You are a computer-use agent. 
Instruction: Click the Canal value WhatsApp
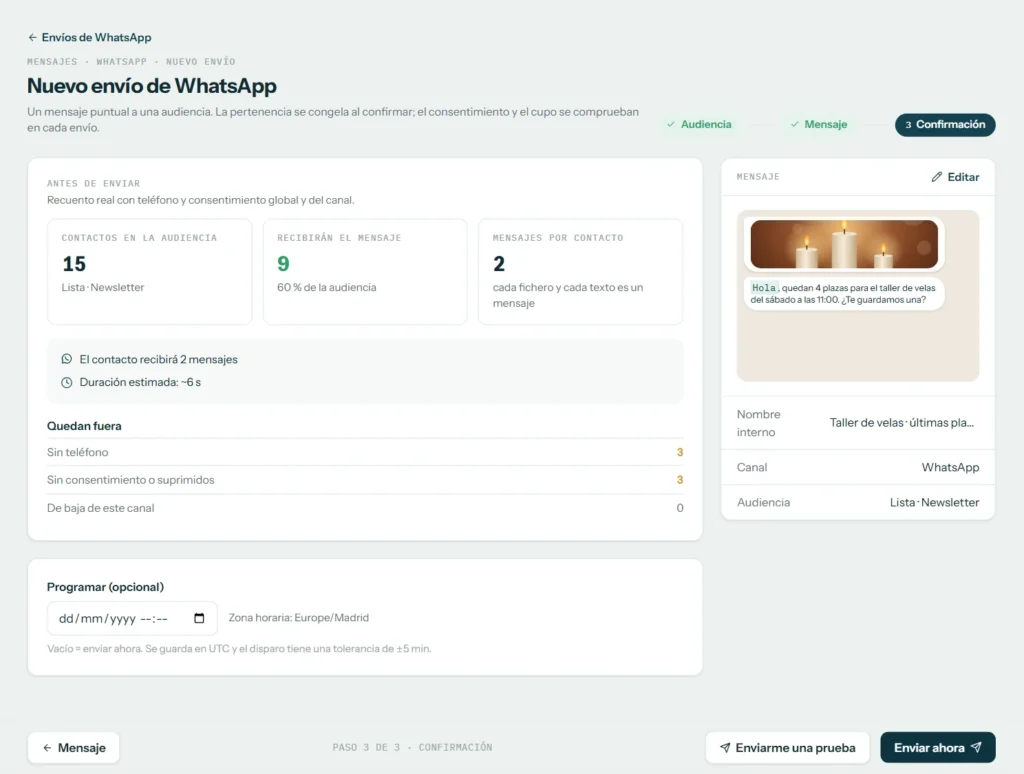pos(950,467)
